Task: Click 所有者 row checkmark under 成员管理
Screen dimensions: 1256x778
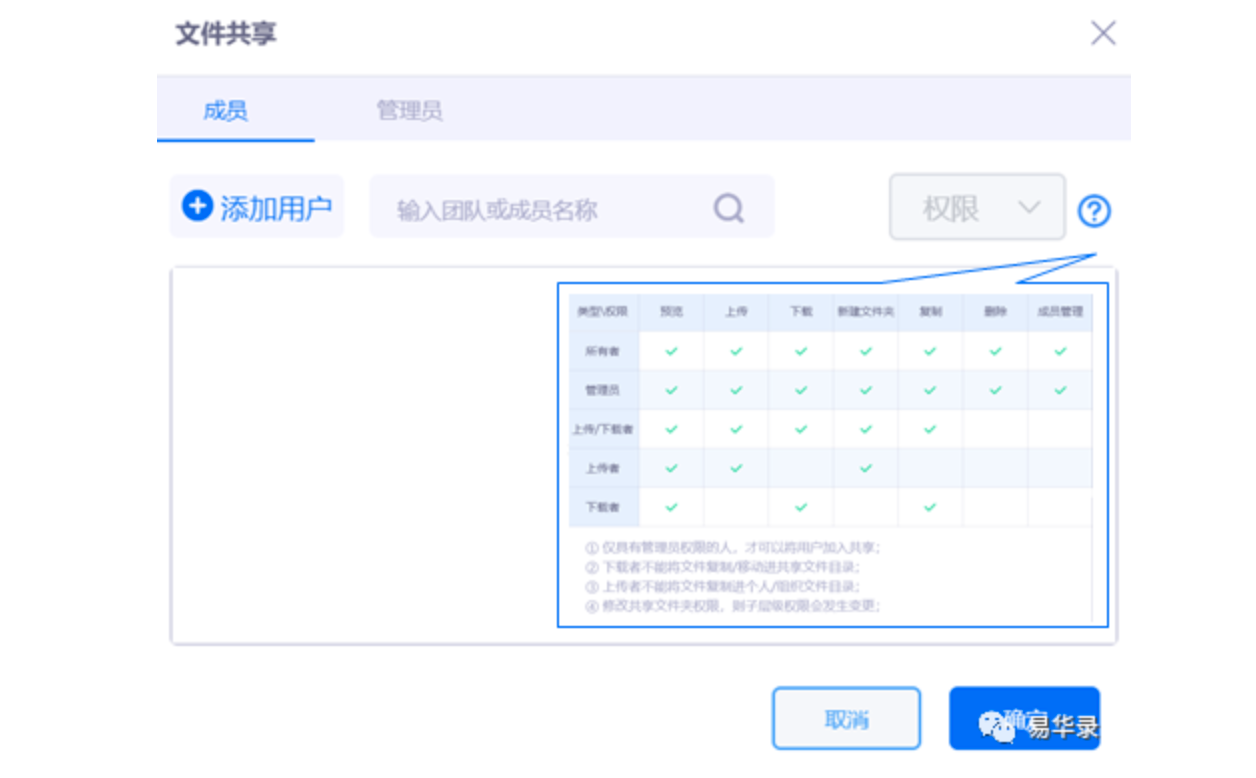Action: (x=1060, y=351)
